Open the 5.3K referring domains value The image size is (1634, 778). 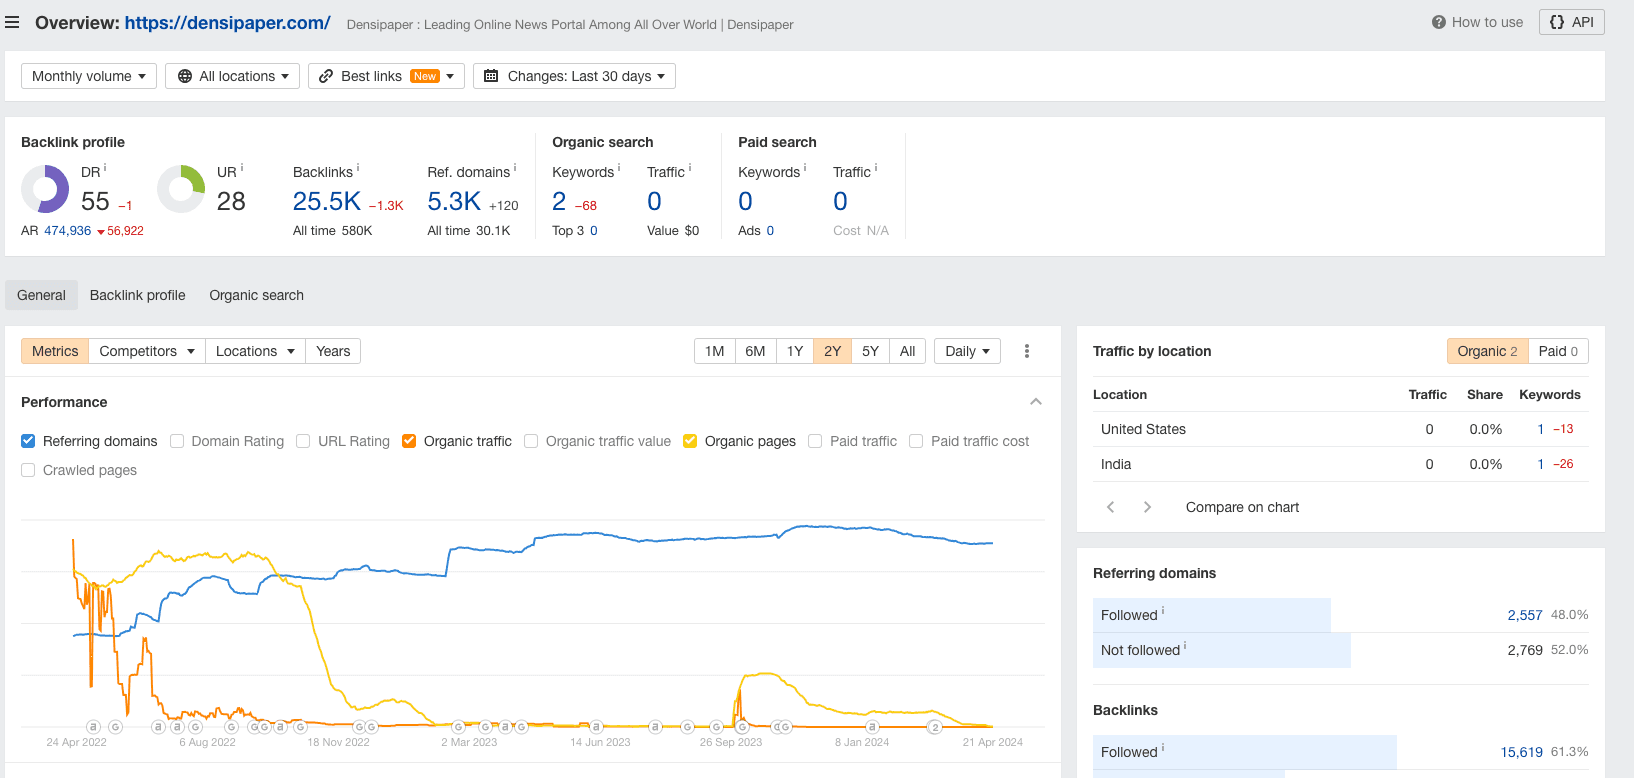click(454, 201)
